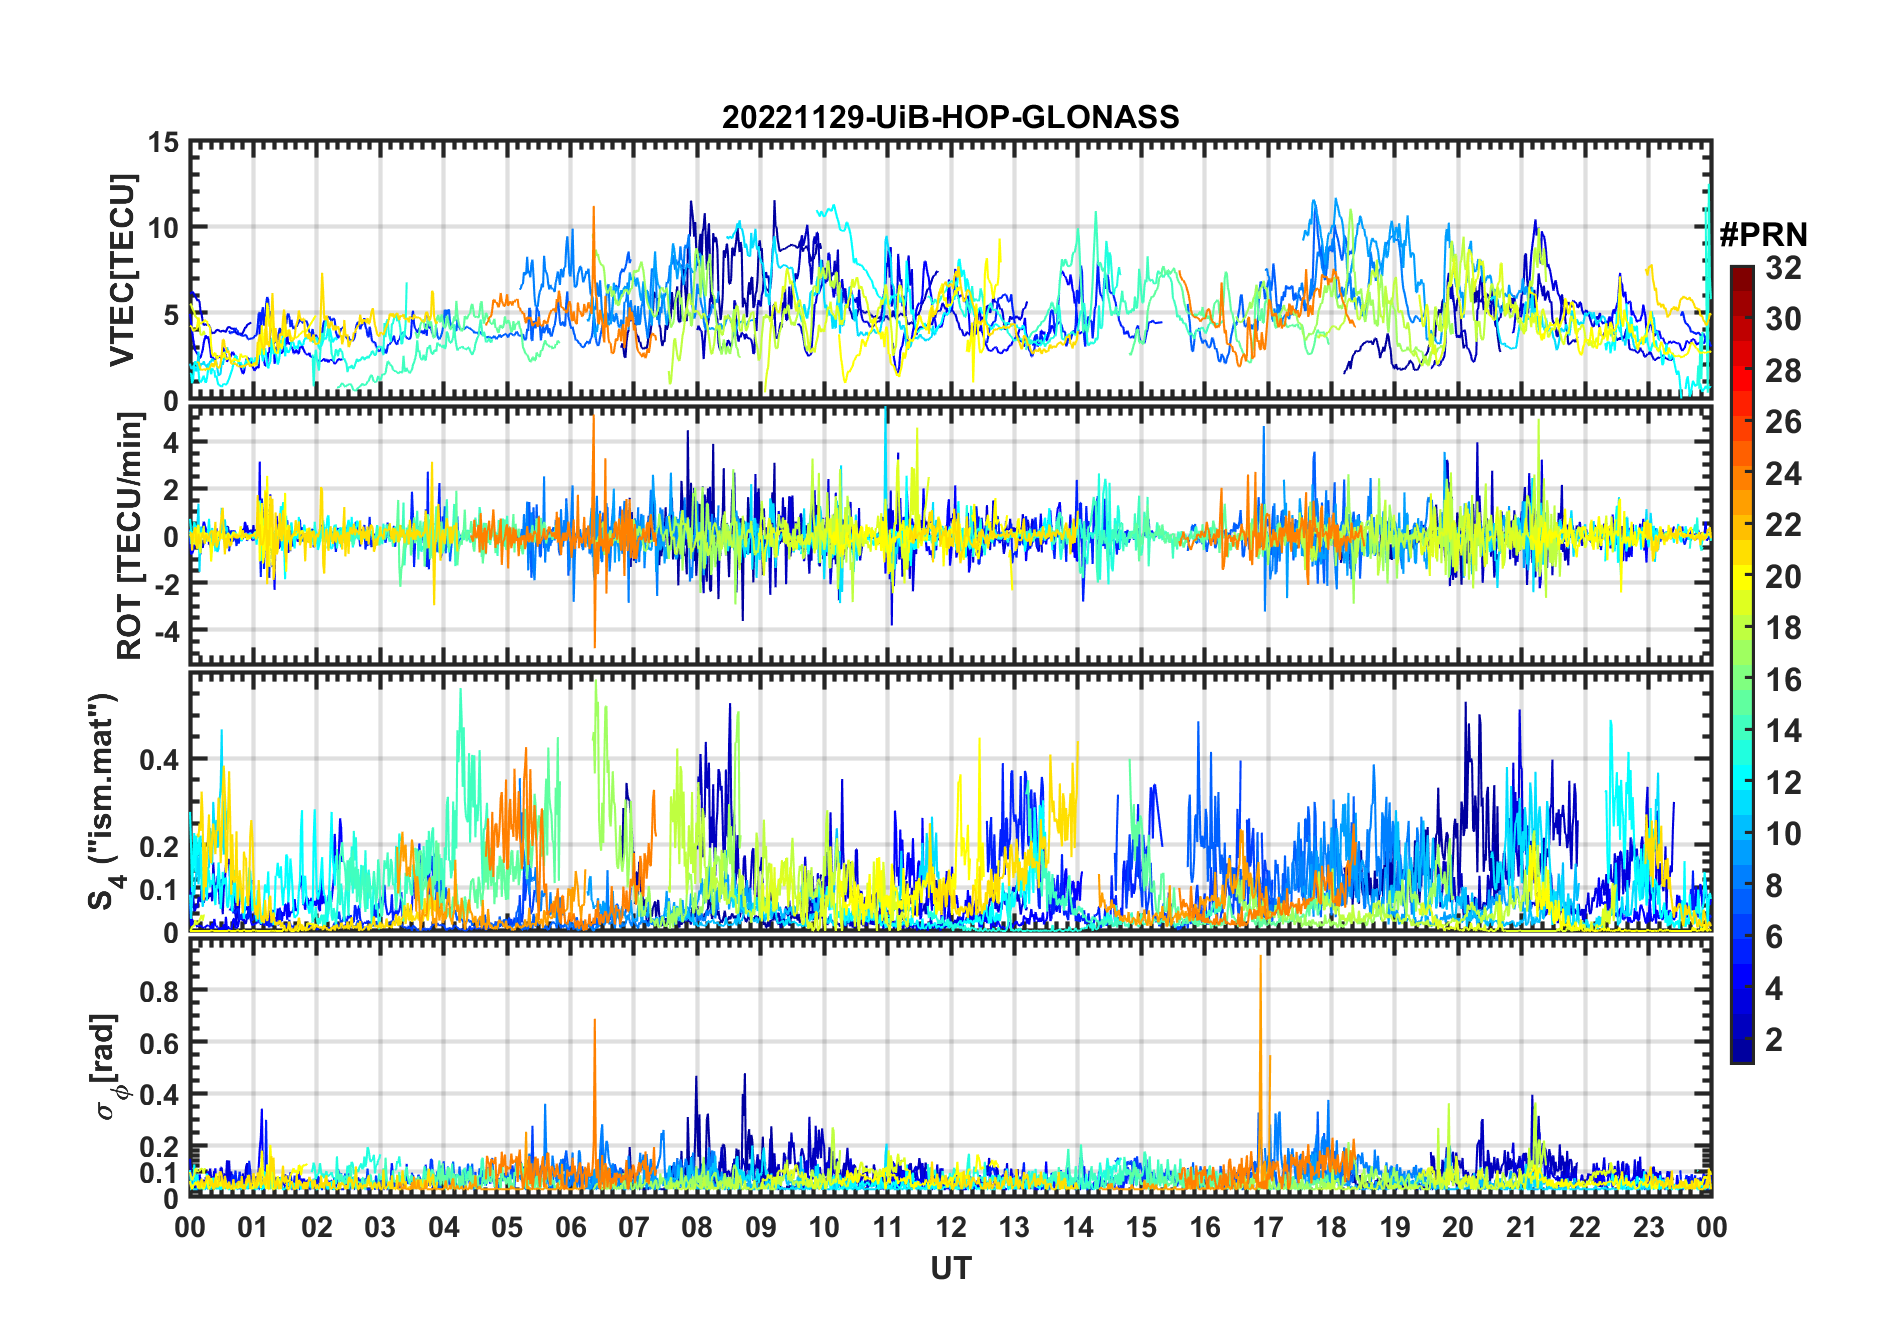Click x-axis hour label 15
Viewport: 1902px width, 1330px height.
pyautogui.click(x=1141, y=1228)
